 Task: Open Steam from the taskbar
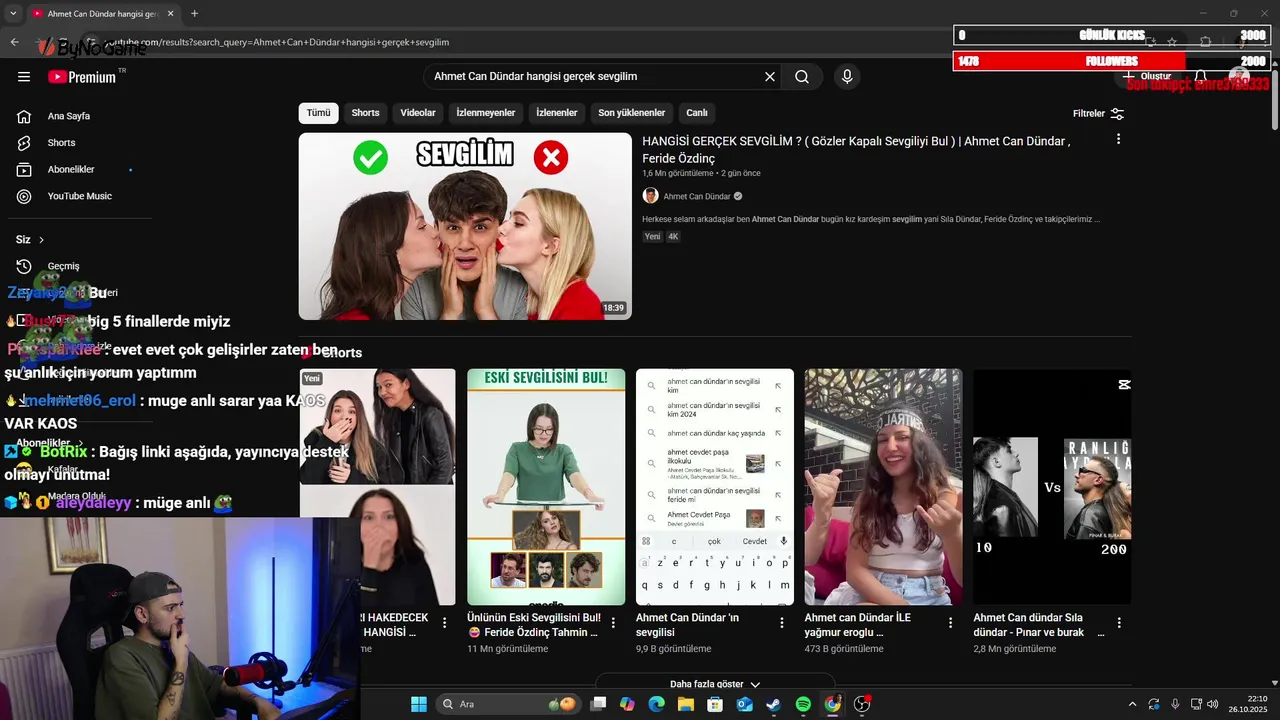pyautogui.click(x=774, y=704)
